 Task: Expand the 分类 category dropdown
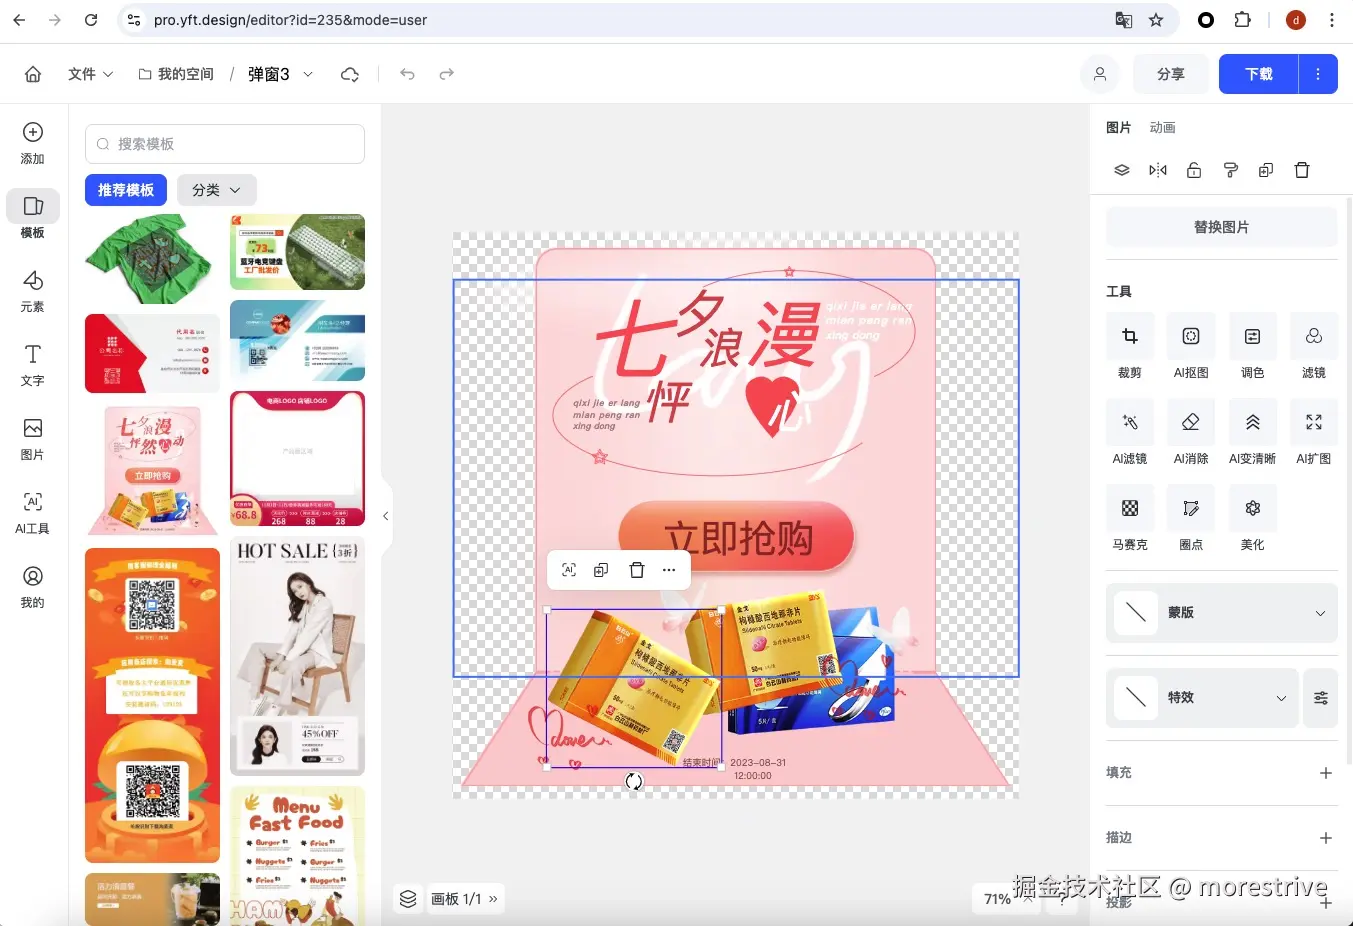(x=216, y=190)
